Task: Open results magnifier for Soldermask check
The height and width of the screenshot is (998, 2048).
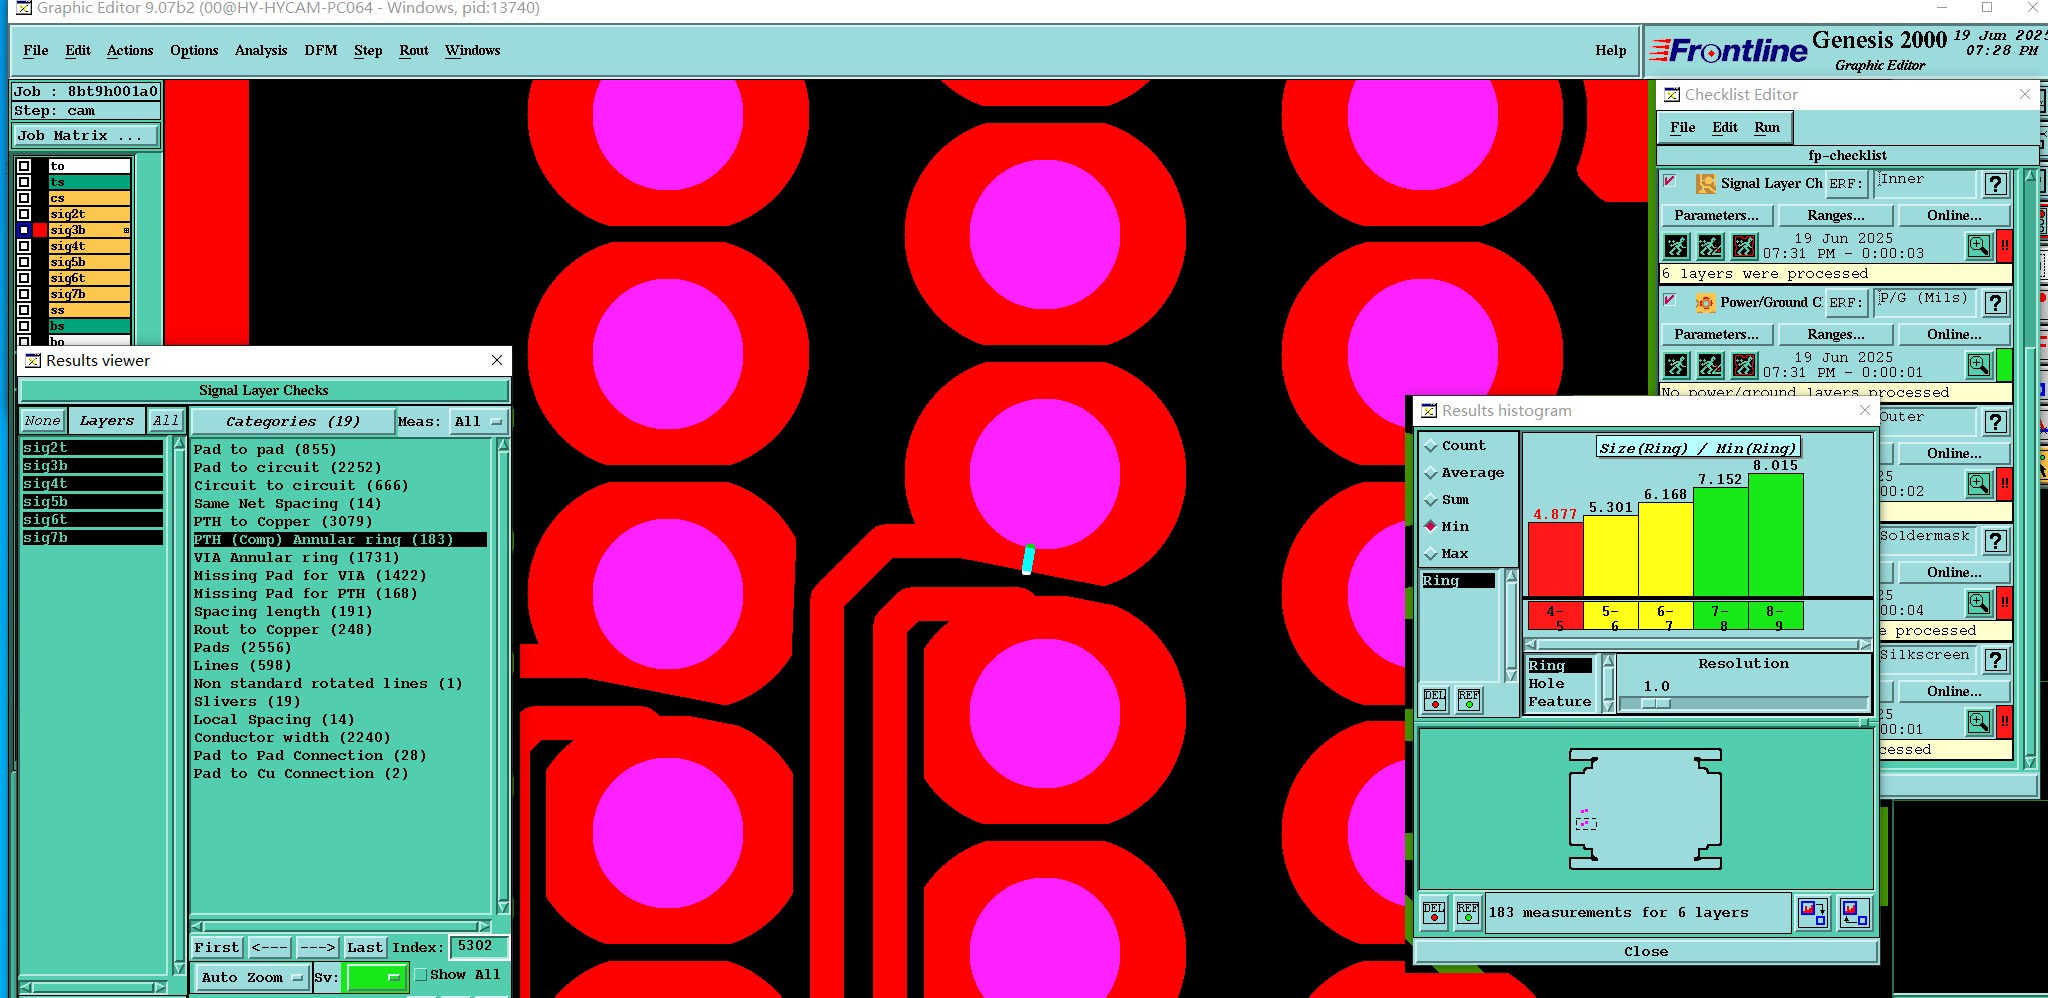Action: 1979,603
